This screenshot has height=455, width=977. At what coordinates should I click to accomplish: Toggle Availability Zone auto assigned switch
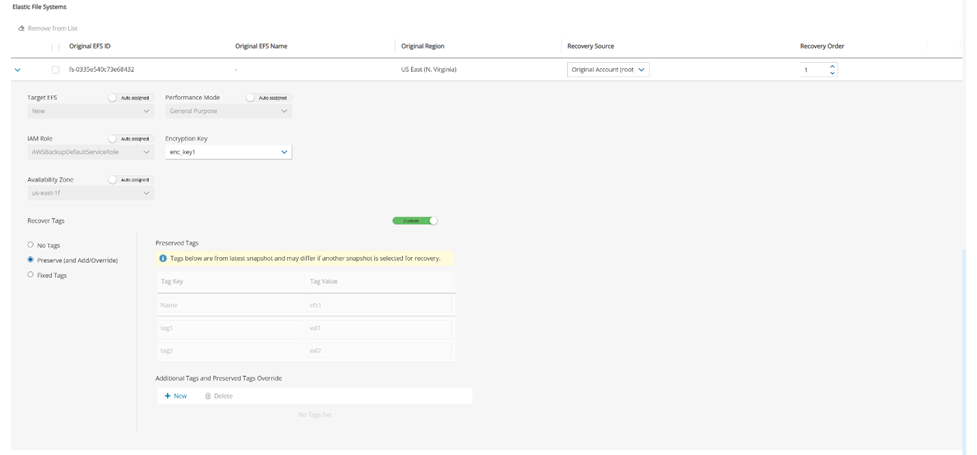(113, 180)
